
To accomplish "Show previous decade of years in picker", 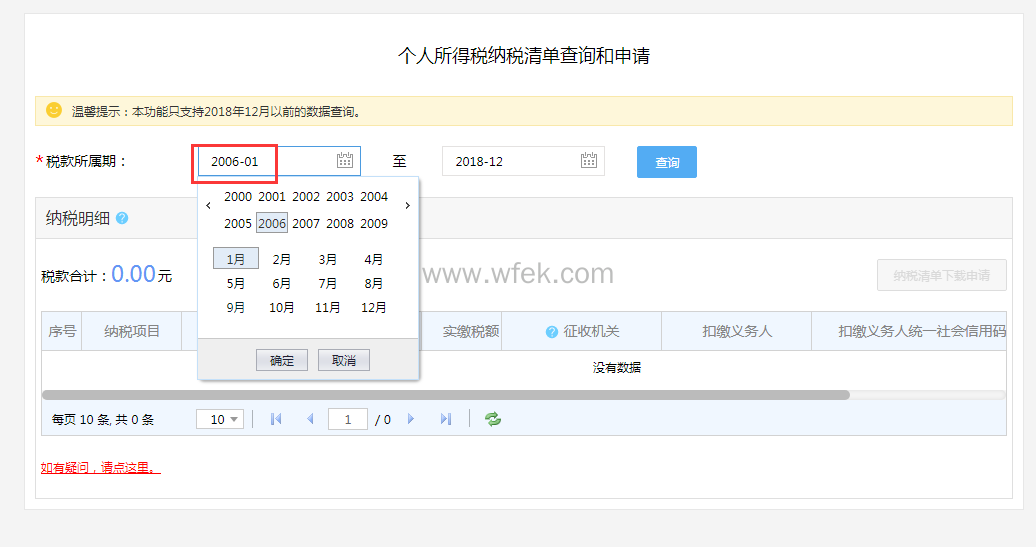I will click(x=208, y=206).
